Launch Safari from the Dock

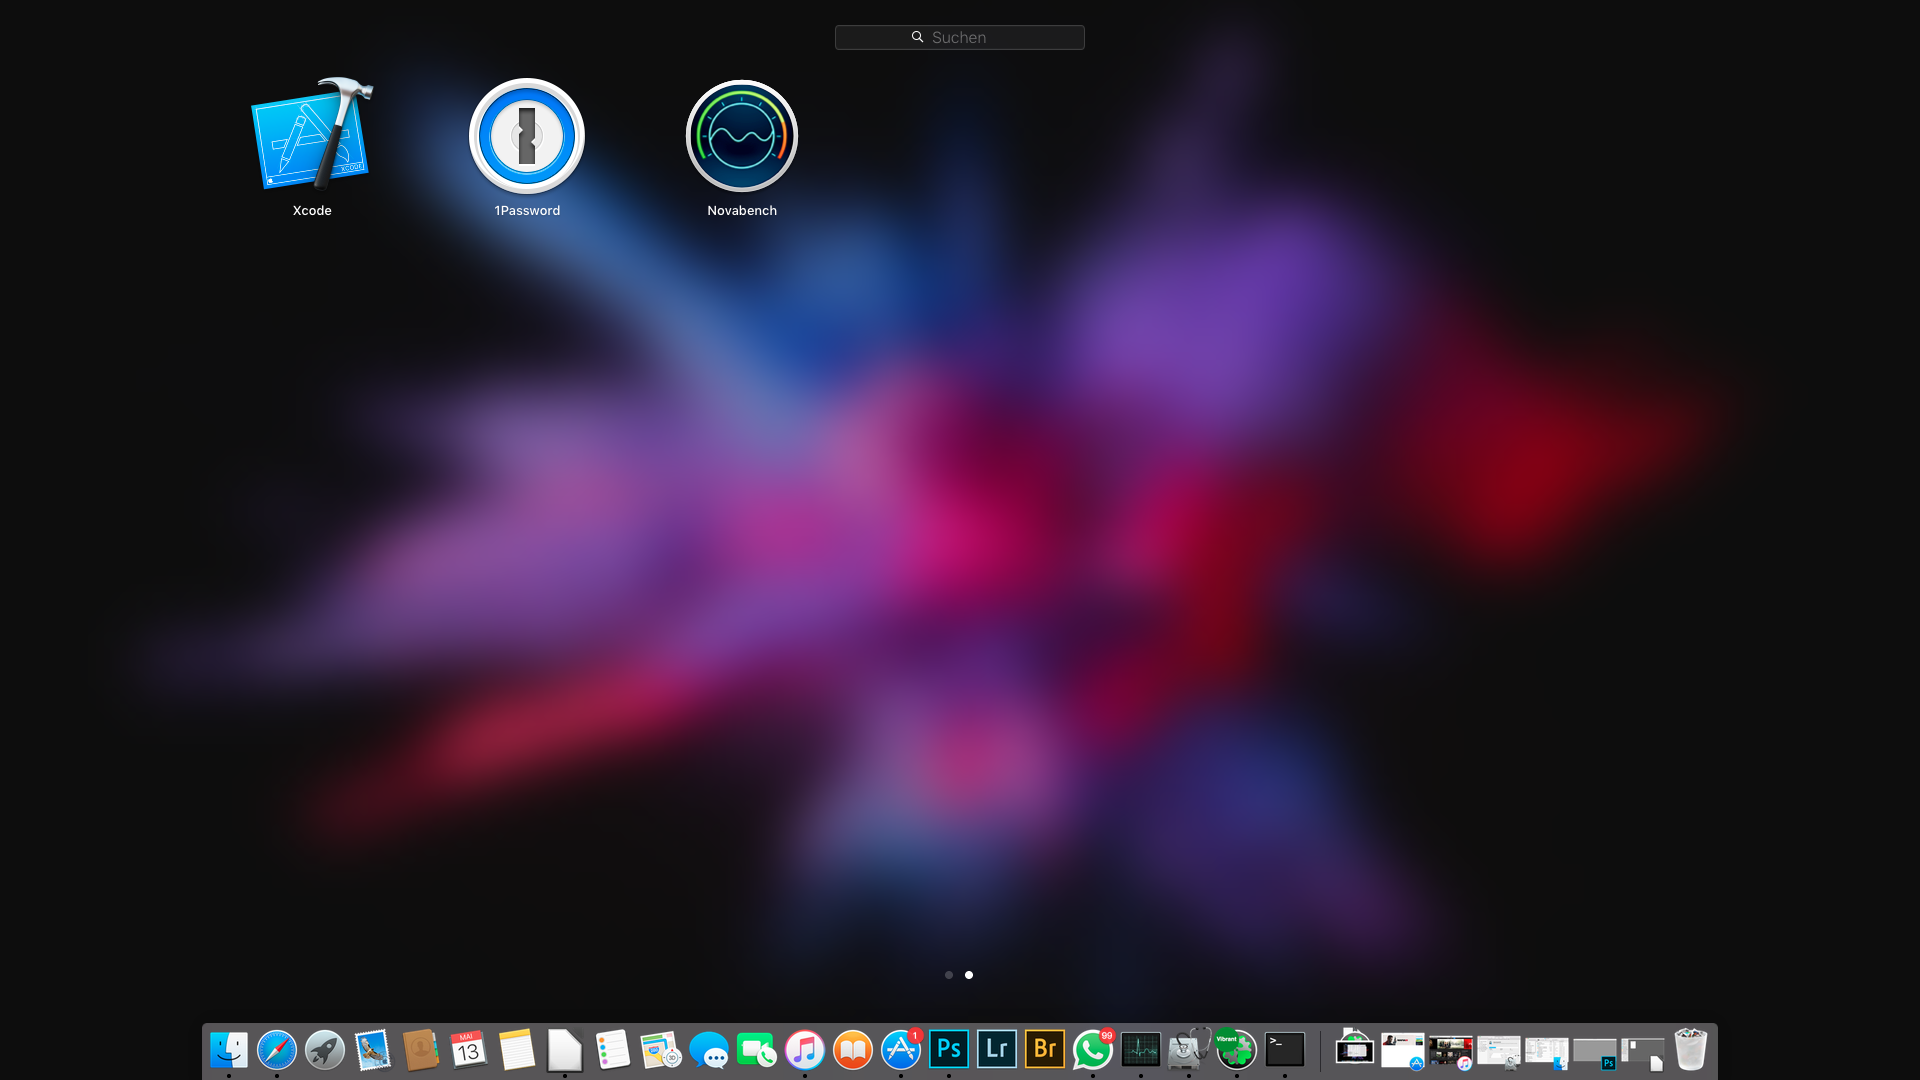pos(277,1050)
